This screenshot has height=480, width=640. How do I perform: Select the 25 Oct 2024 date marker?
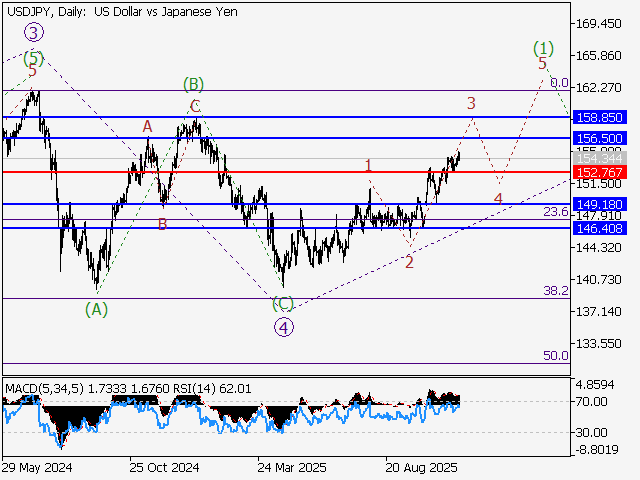click(163, 467)
